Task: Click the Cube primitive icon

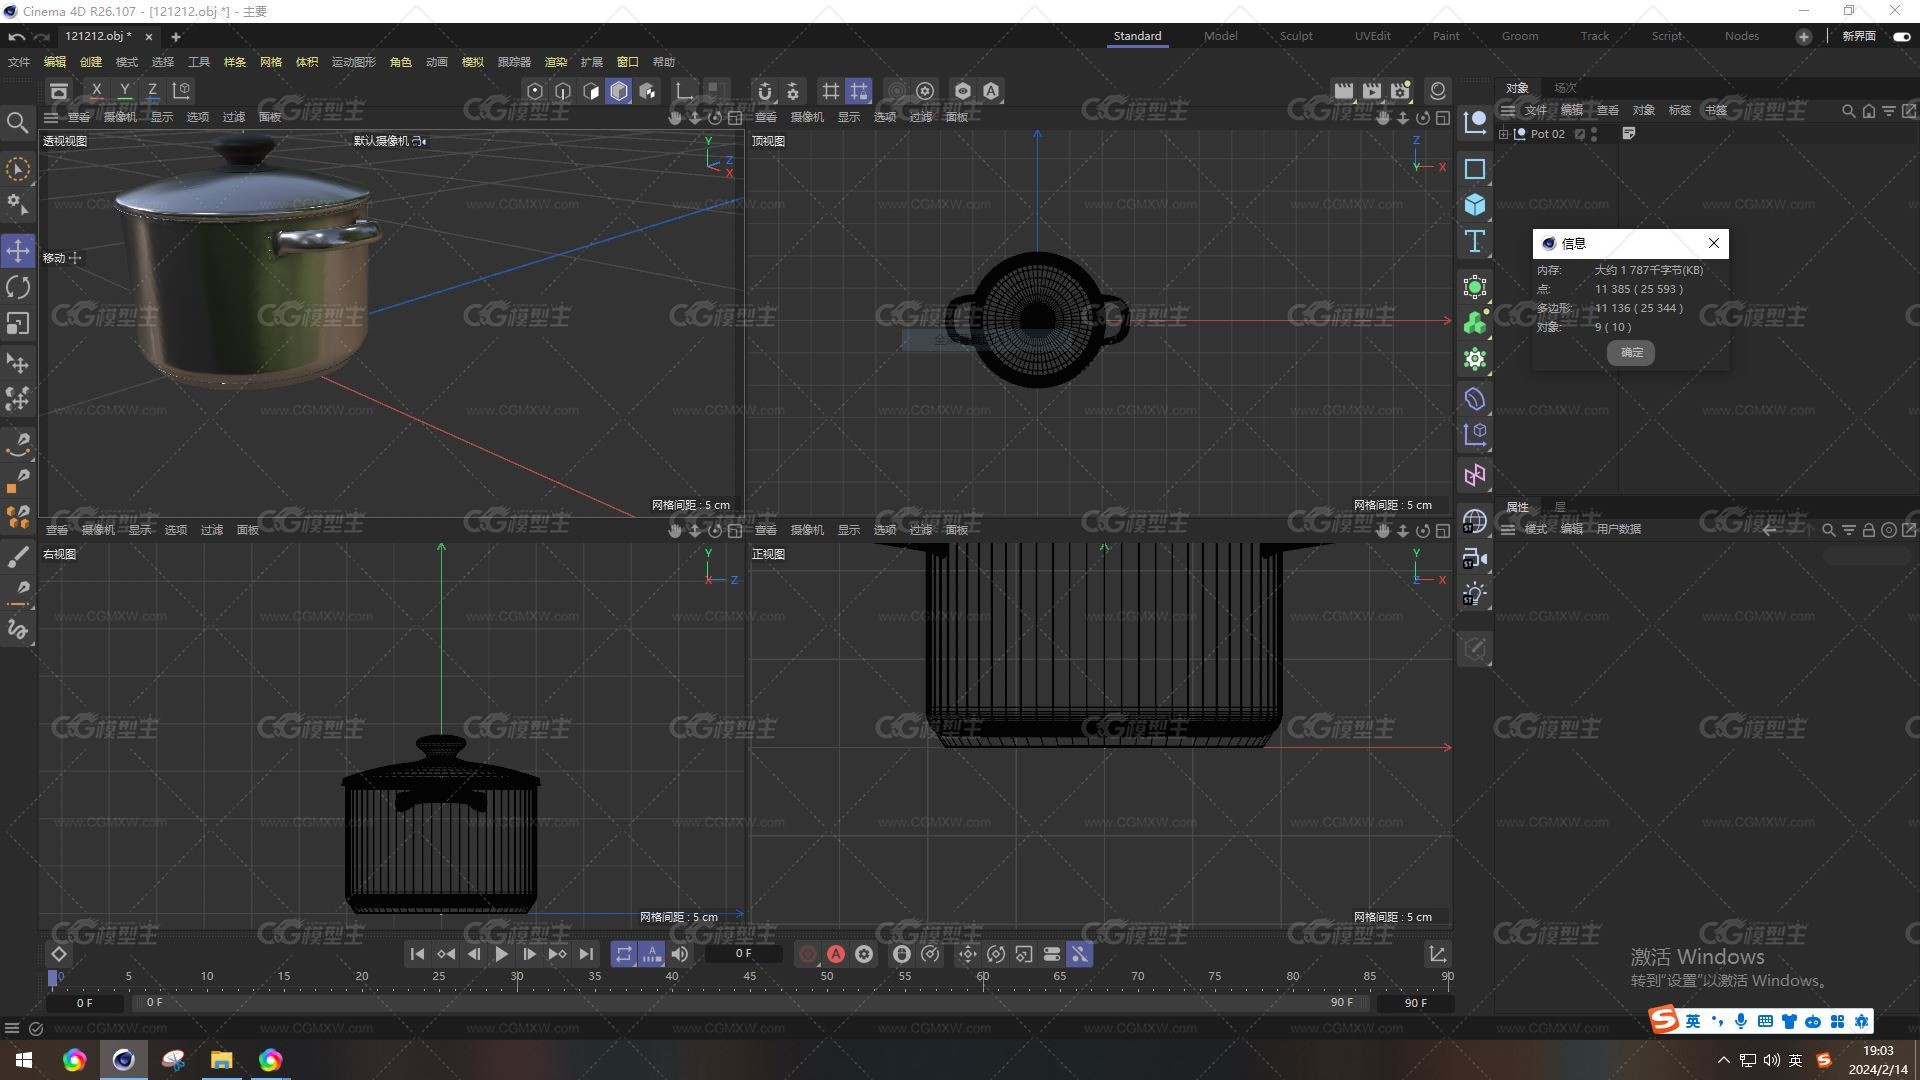Action: point(1475,205)
